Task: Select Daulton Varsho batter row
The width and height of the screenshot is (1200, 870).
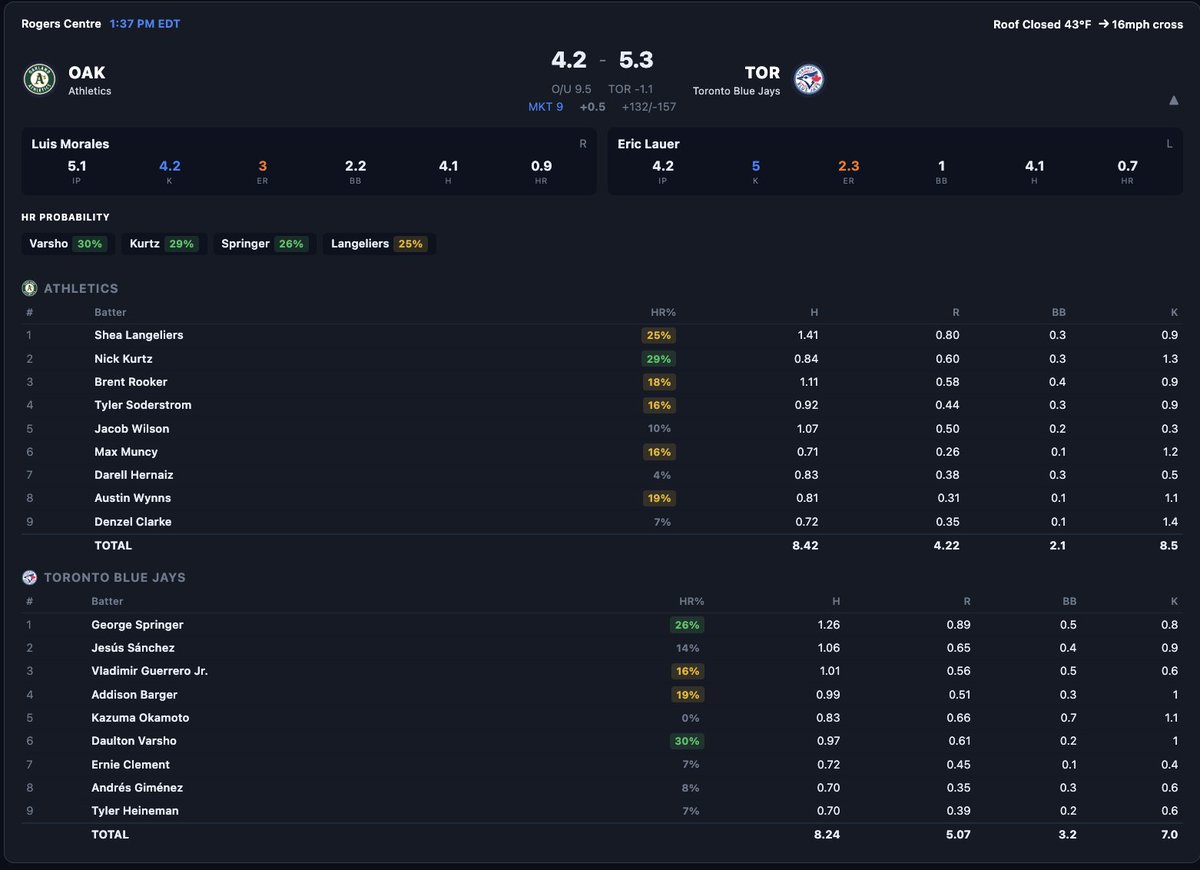Action: click(600, 741)
